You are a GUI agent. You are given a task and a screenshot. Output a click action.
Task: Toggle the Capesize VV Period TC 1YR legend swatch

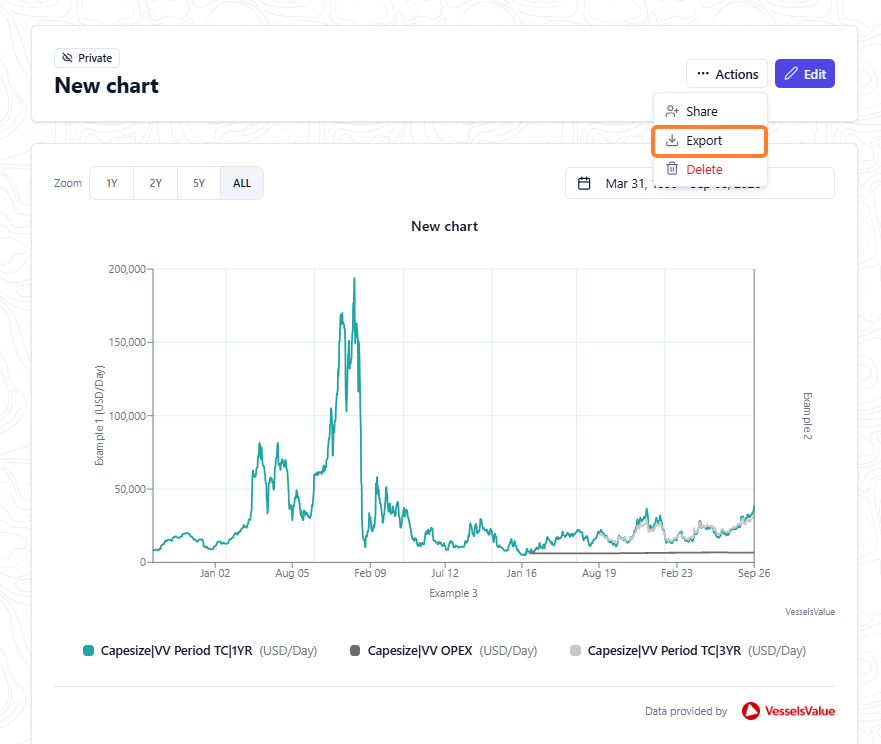pos(88,651)
